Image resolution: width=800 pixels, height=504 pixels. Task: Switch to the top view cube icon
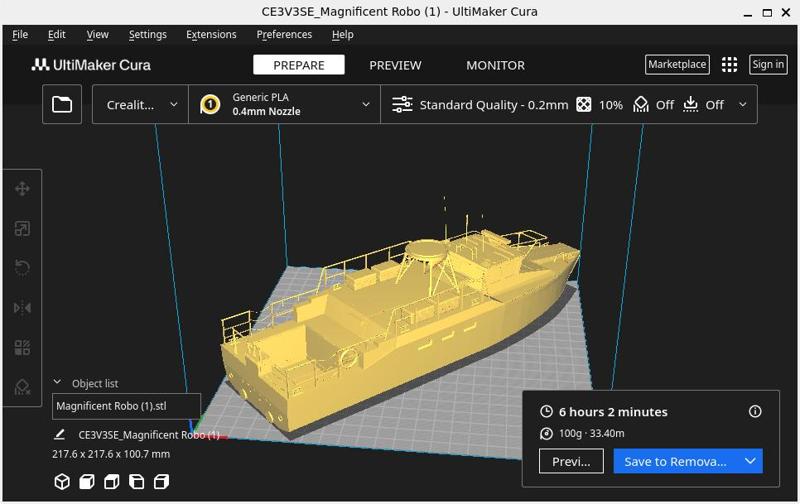coord(112,482)
